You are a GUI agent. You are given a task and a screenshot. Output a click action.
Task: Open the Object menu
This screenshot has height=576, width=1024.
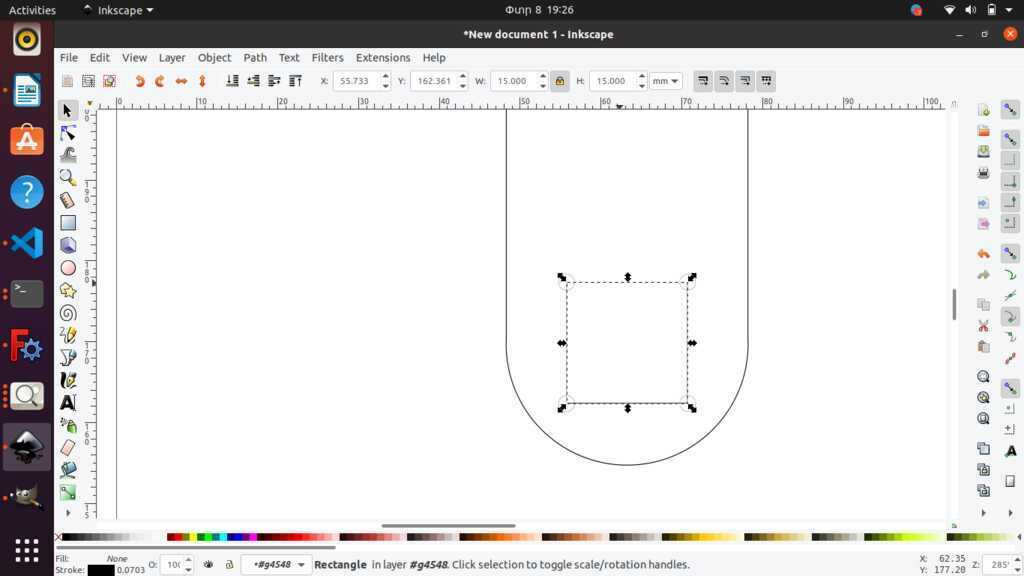(214, 57)
